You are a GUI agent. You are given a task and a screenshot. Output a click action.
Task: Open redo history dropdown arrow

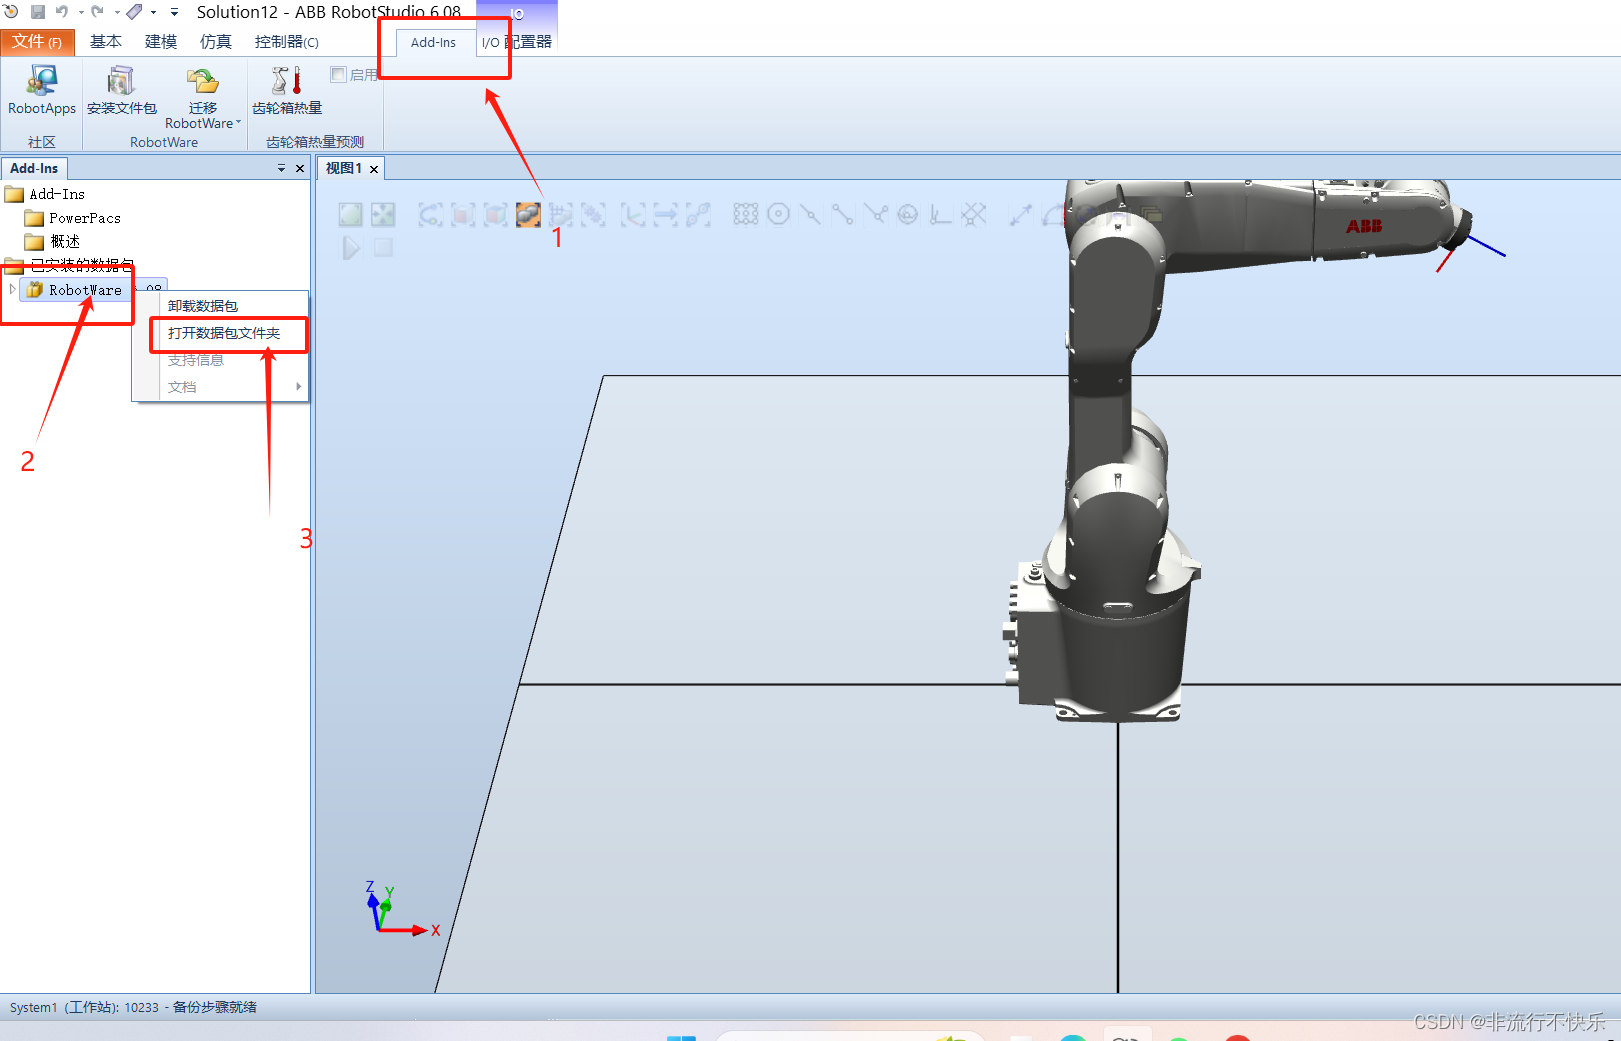coord(116,12)
